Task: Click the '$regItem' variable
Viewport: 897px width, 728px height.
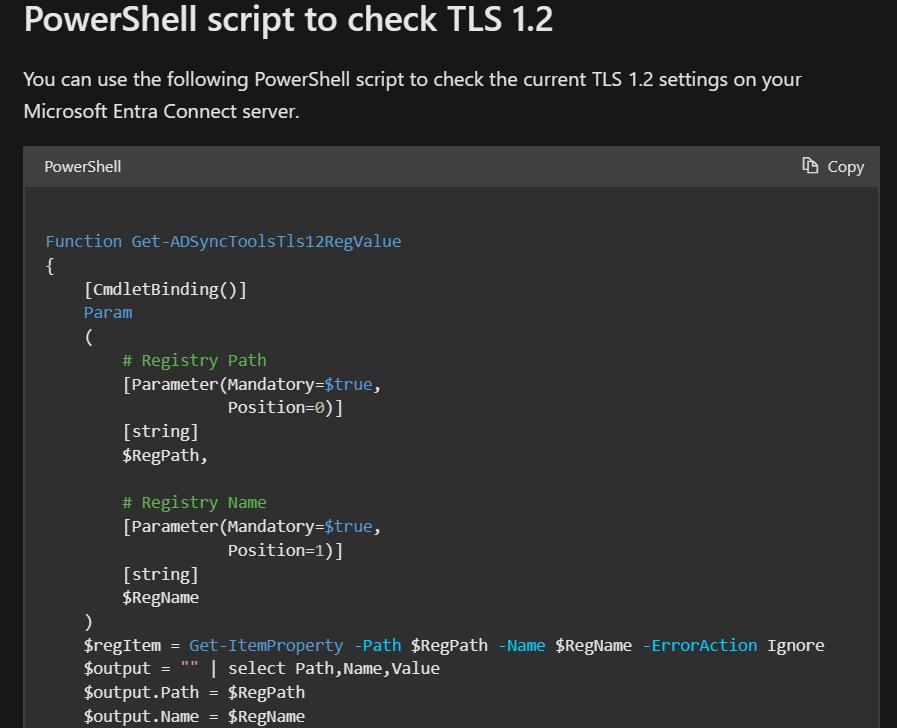Action: pos(122,646)
